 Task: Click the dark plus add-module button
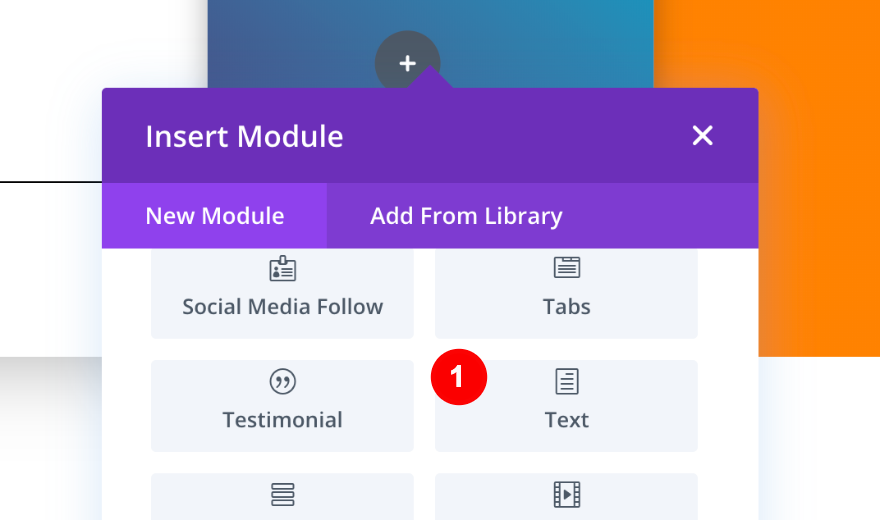click(x=407, y=63)
